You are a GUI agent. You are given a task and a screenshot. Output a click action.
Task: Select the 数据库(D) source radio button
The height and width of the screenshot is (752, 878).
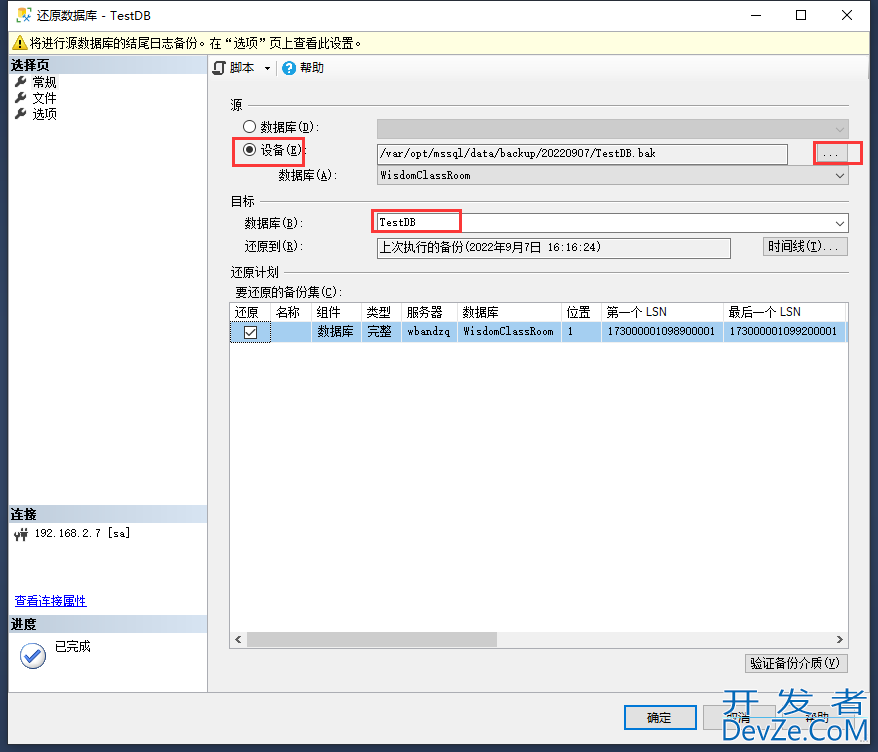249,127
